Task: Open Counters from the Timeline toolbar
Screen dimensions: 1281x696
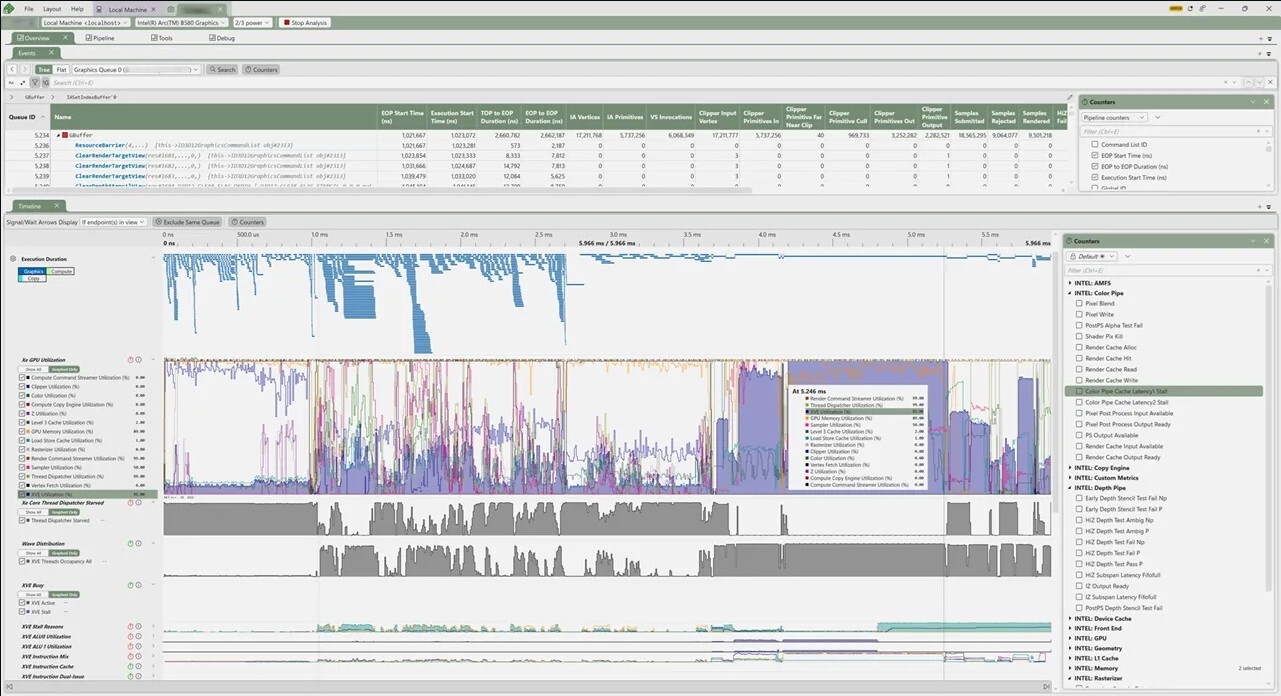Action: pyautogui.click(x=247, y=222)
